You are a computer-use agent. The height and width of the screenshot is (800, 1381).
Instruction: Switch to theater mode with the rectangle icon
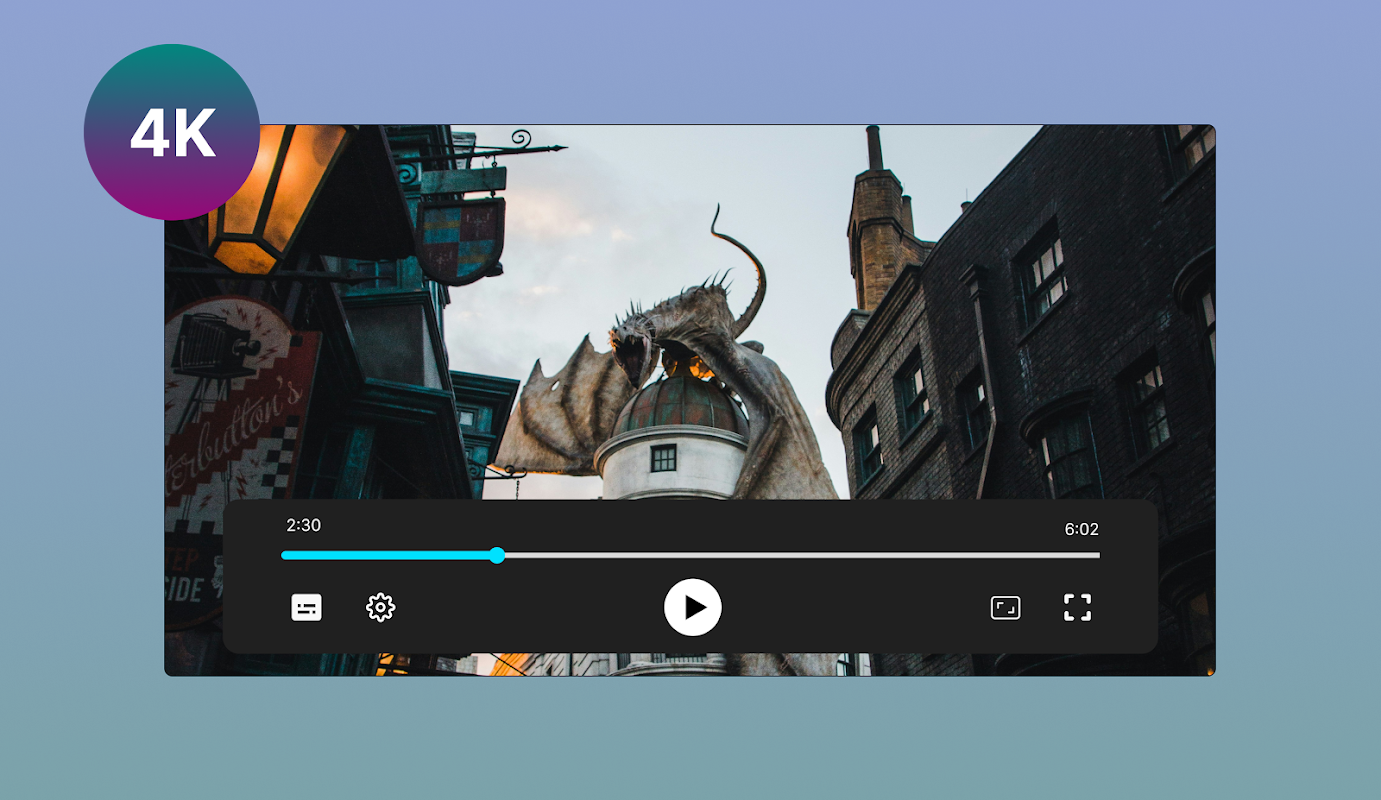click(1005, 607)
